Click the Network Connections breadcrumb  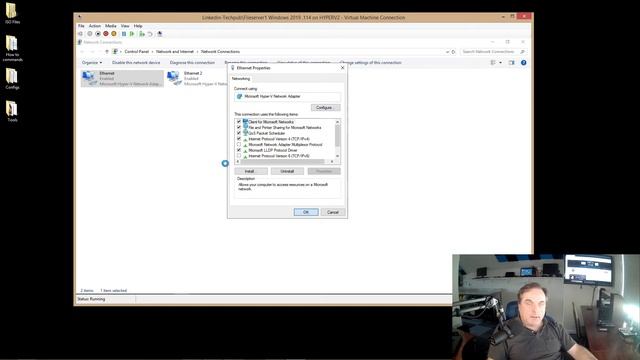point(220,52)
